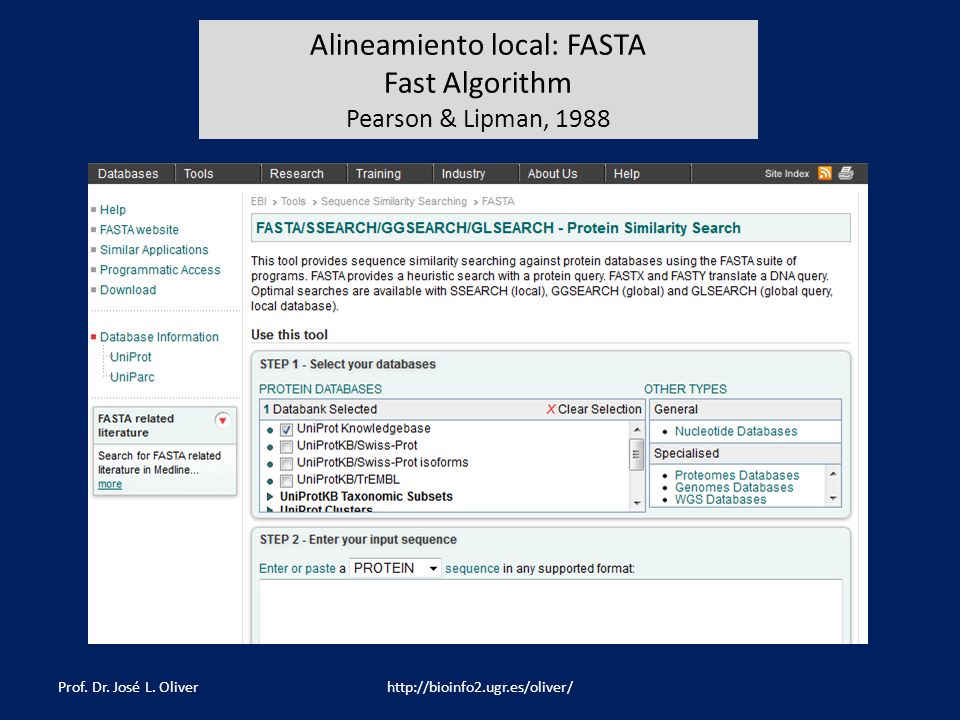Open the Tools menu

coord(198,174)
